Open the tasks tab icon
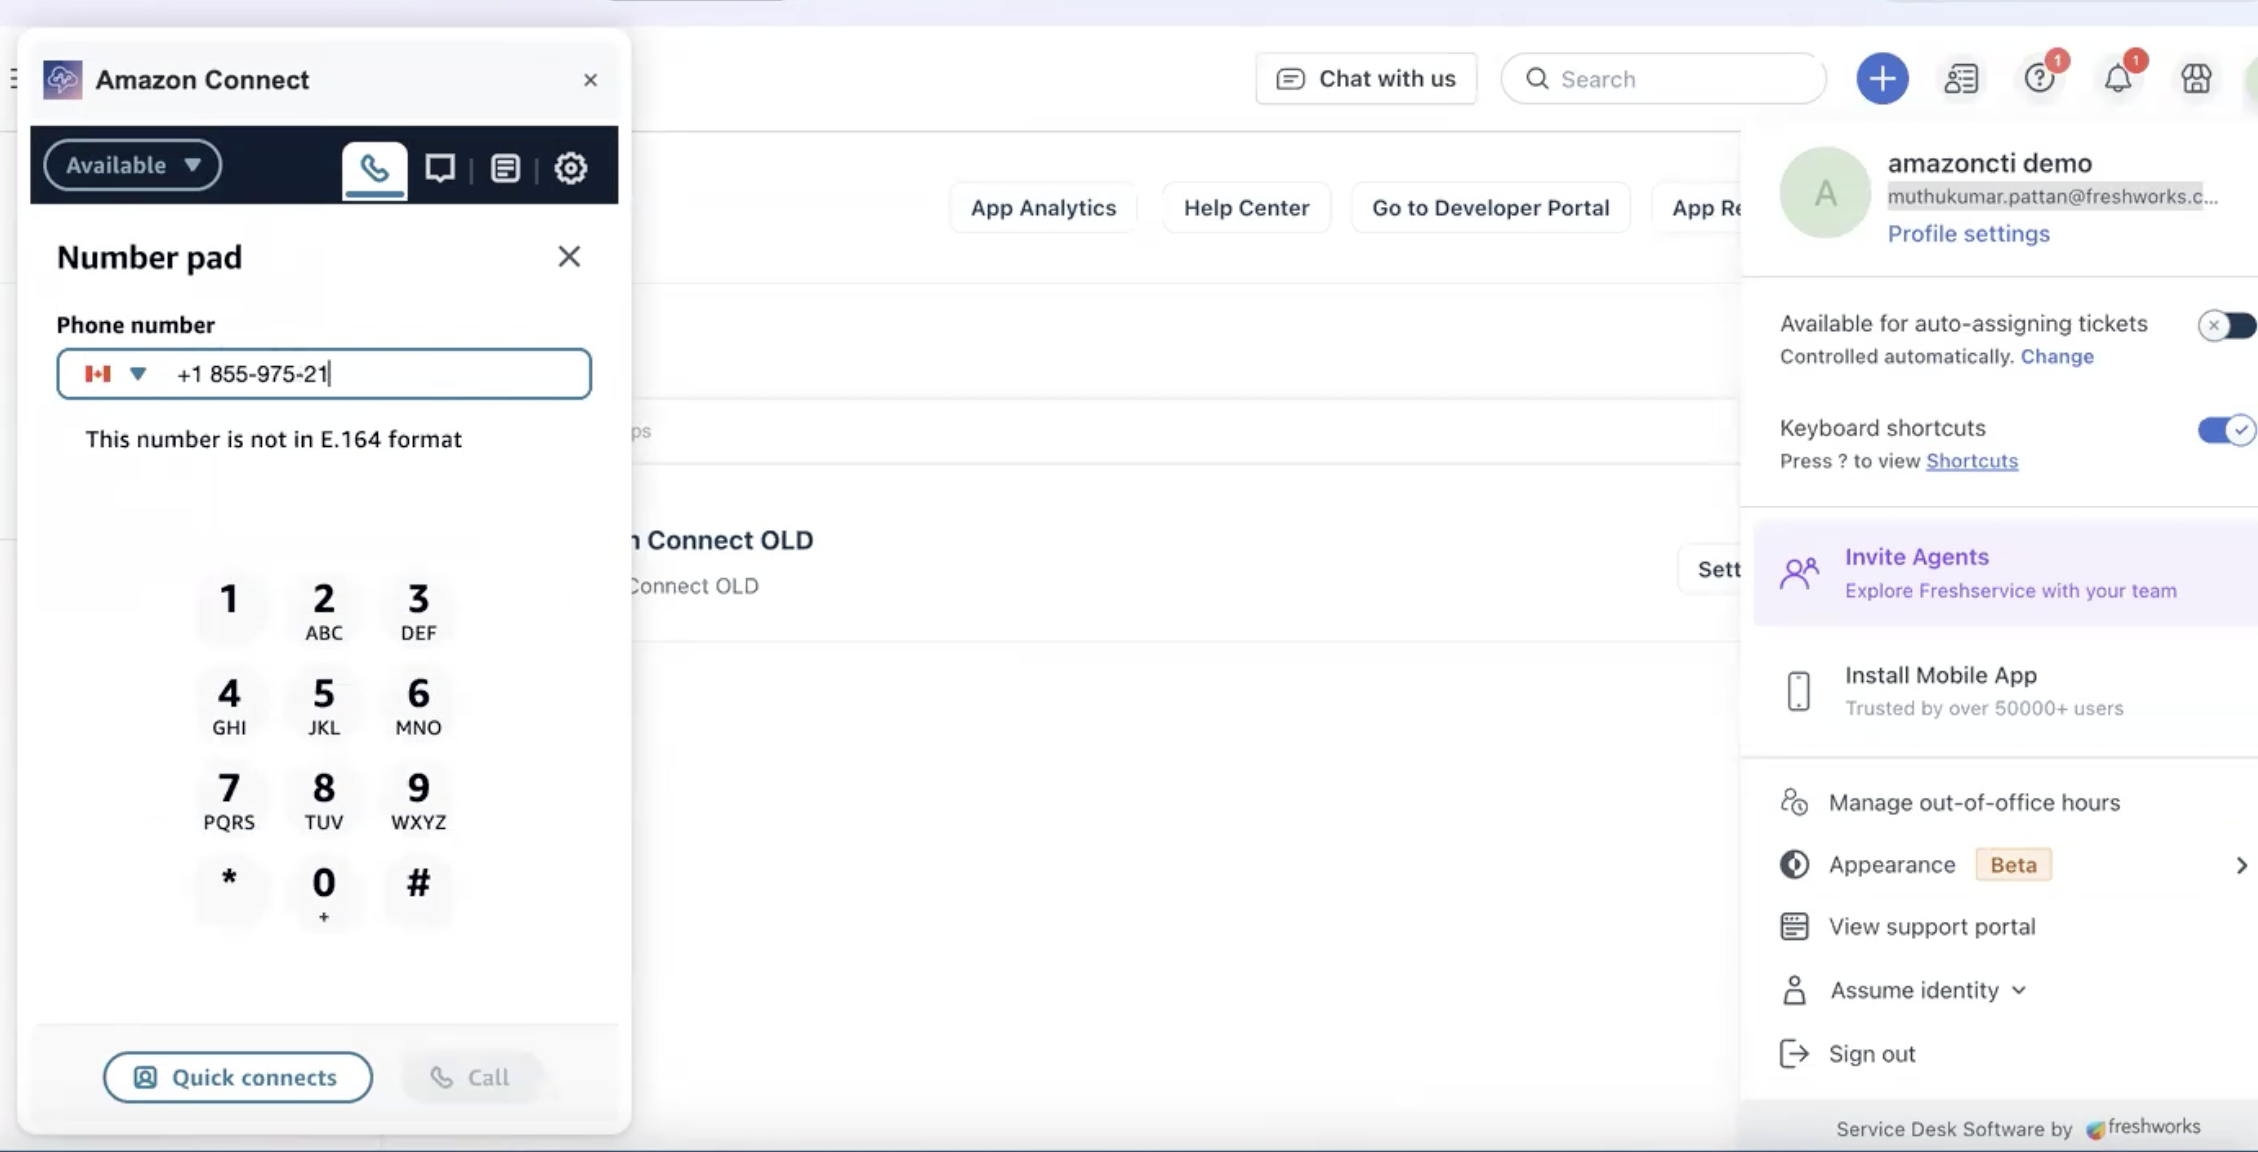 coord(505,168)
